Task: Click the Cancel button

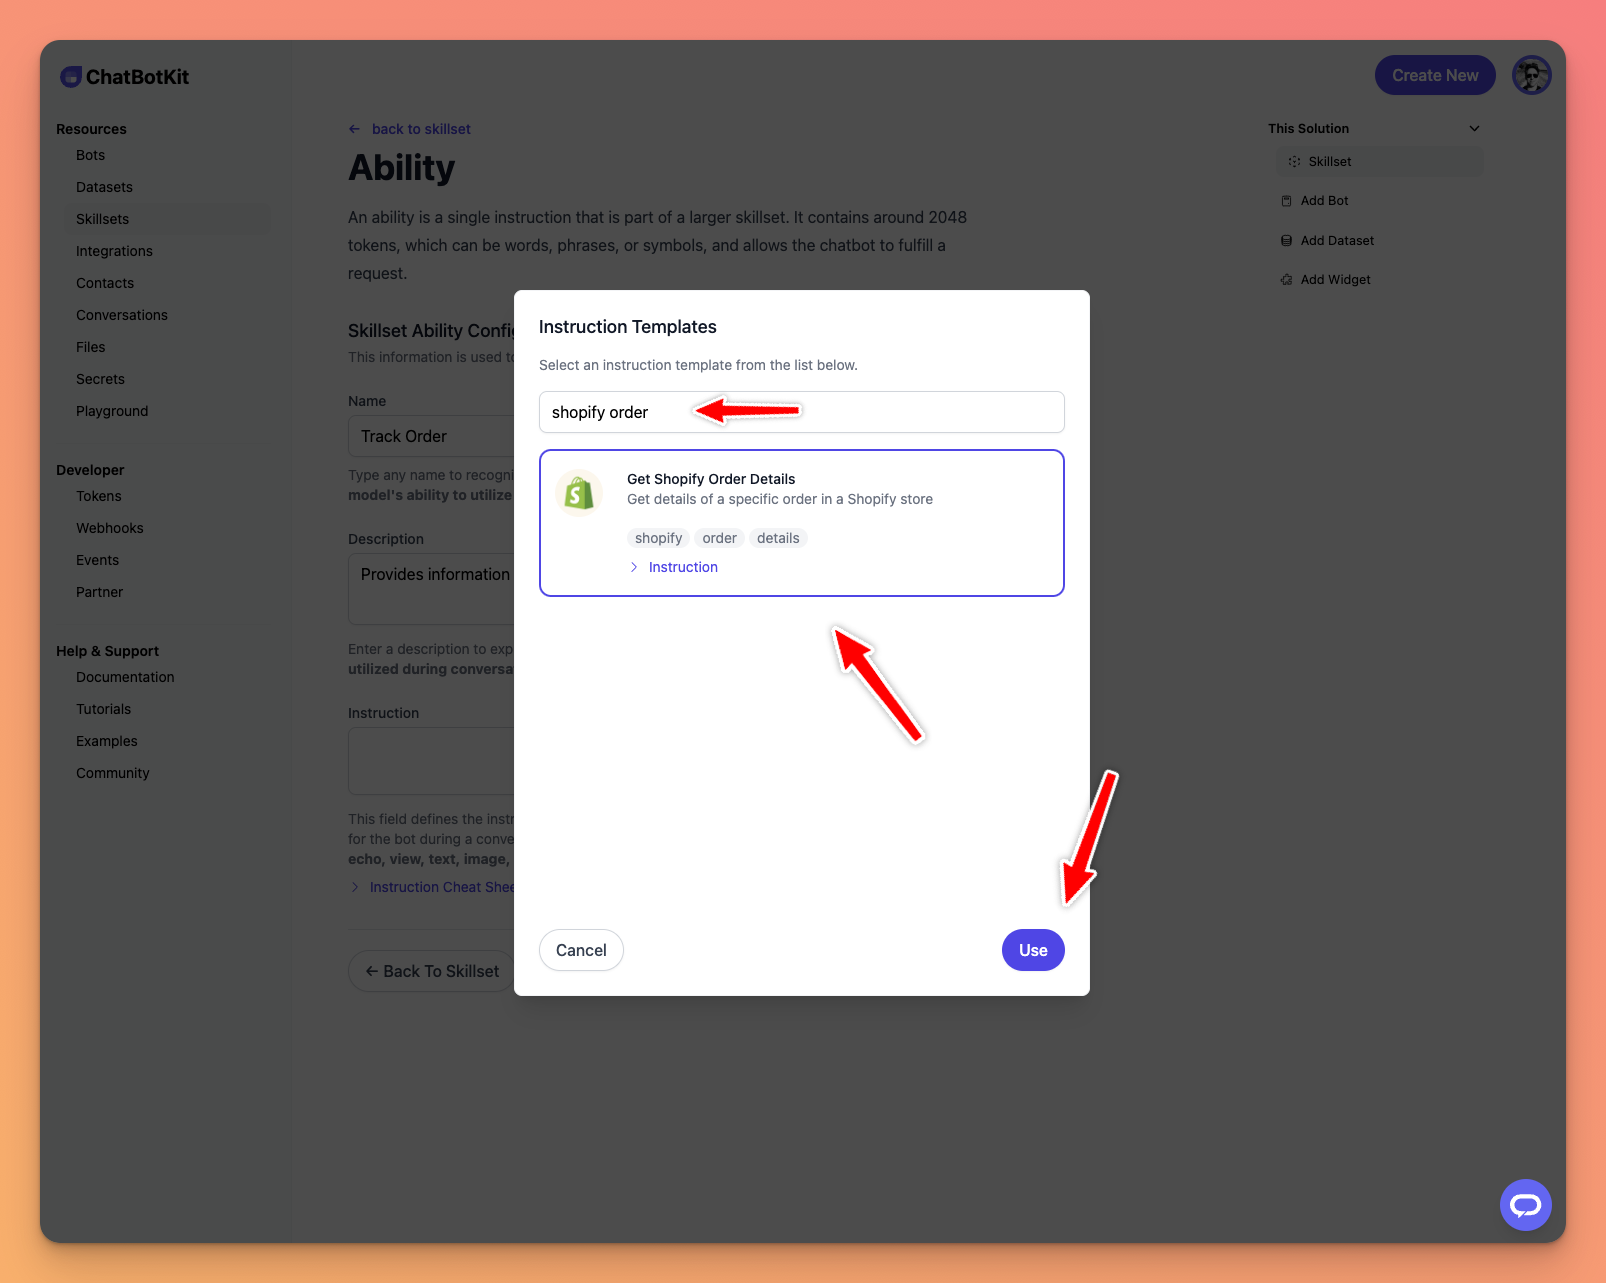Action: (581, 950)
